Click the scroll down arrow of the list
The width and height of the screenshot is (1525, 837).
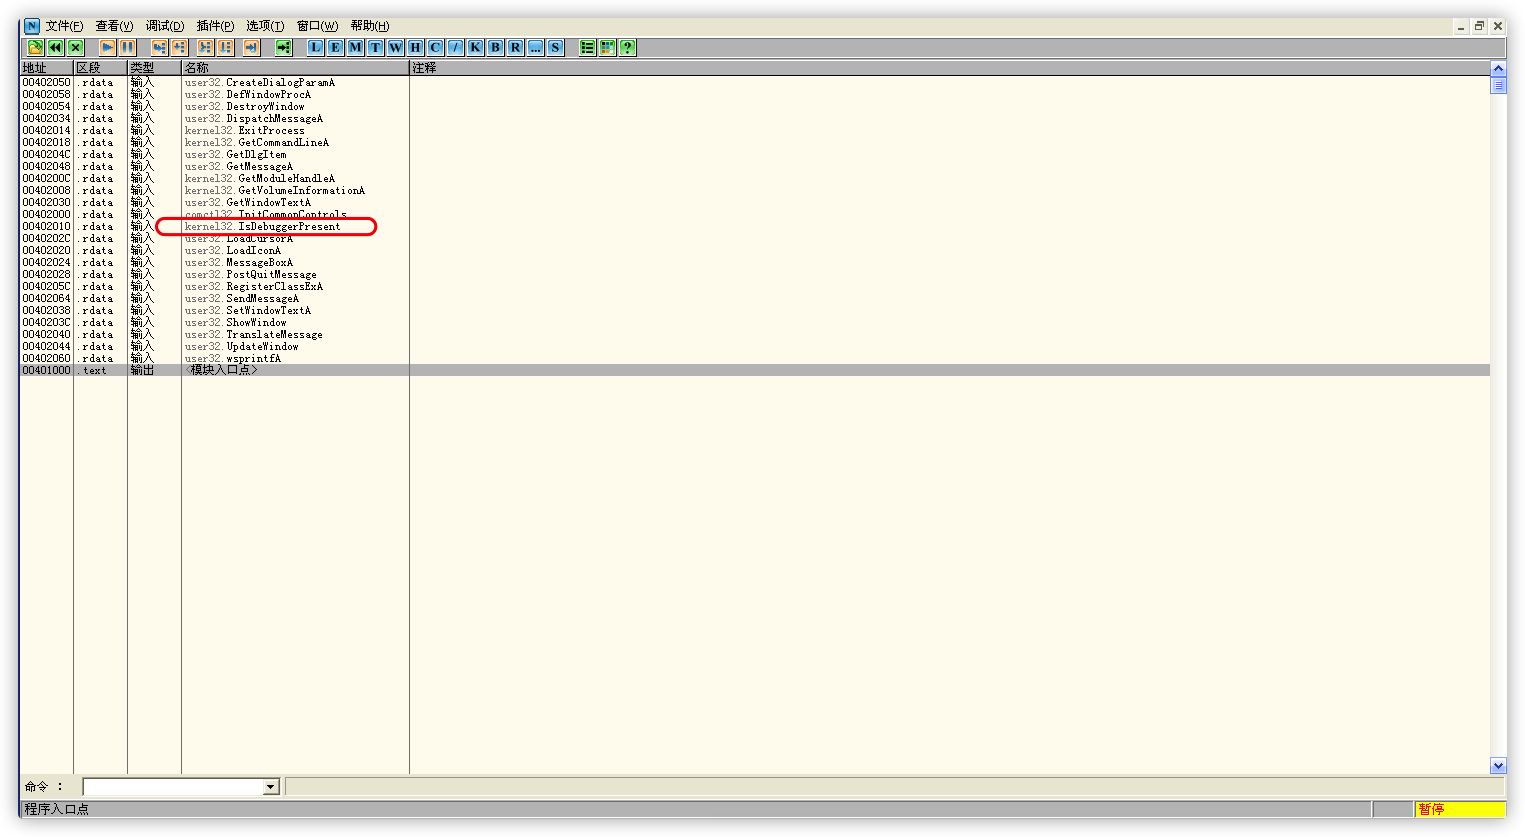(1497, 766)
